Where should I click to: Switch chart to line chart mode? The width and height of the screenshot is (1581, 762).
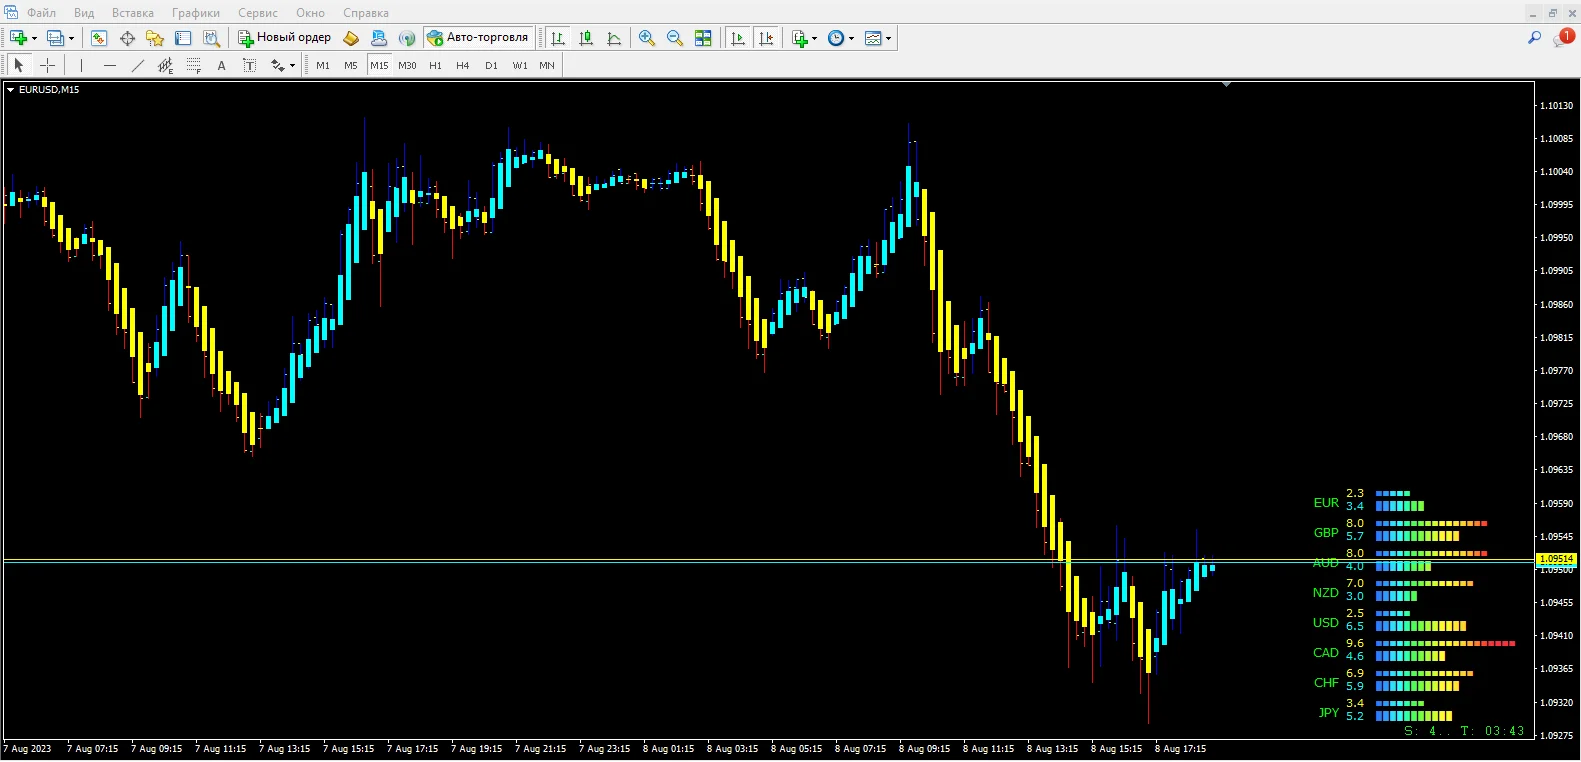[x=614, y=38]
